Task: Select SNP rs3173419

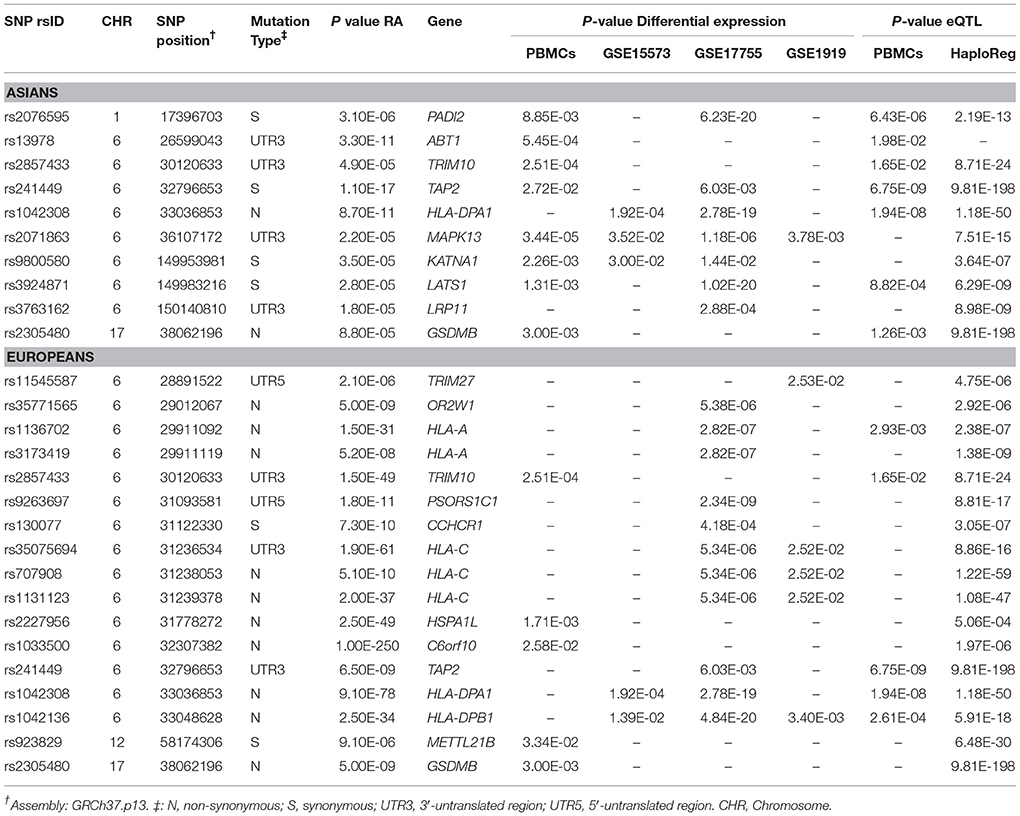Action: 36,454
